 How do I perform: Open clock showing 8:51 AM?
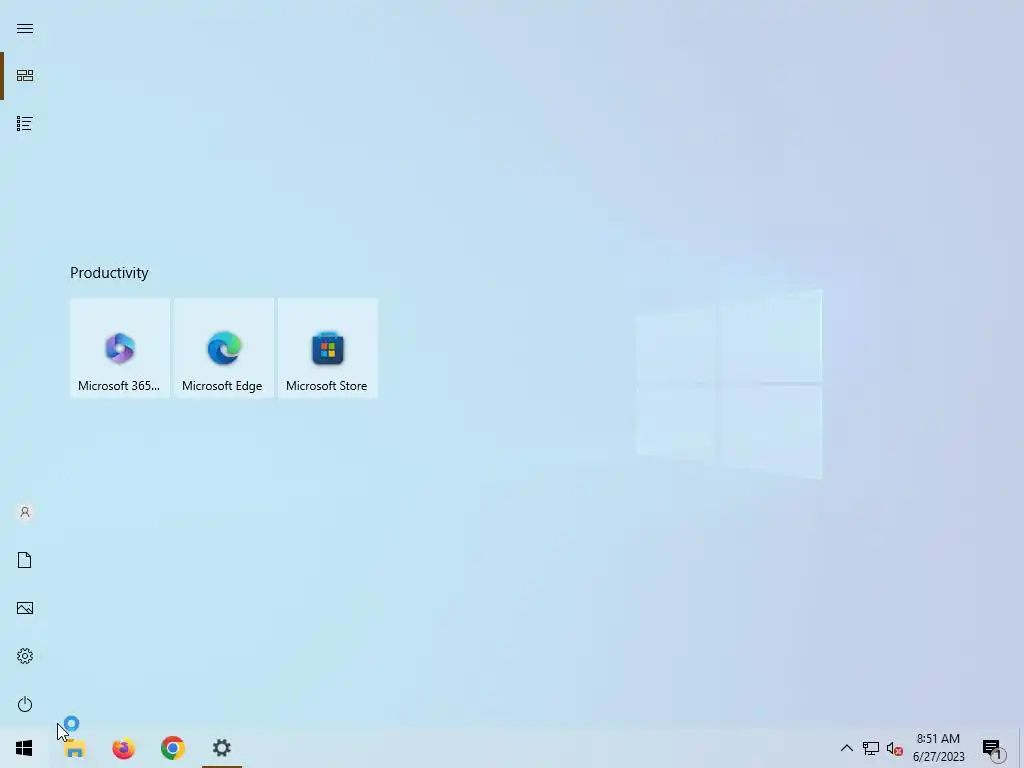[x=938, y=748]
